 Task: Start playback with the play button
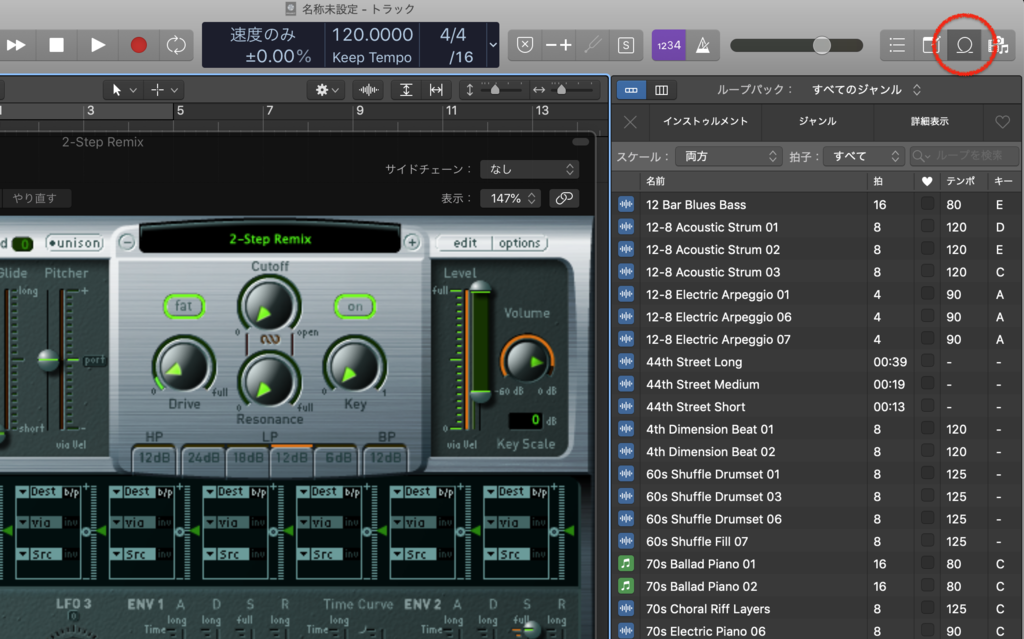click(x=97, y=45)
